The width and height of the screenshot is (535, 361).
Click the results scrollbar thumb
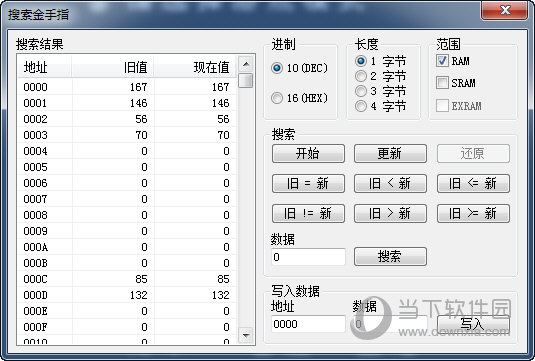pyautogui.click(x=246, y=81)
